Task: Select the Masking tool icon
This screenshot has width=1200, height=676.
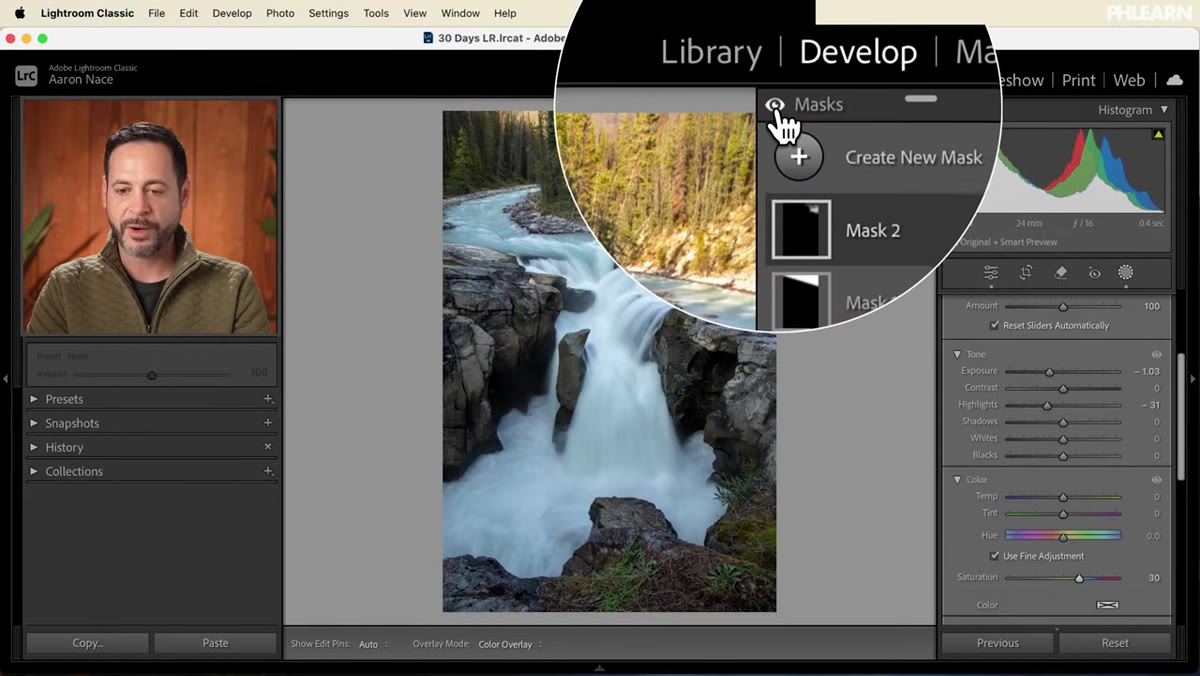Action: [x=1125, y=272]
